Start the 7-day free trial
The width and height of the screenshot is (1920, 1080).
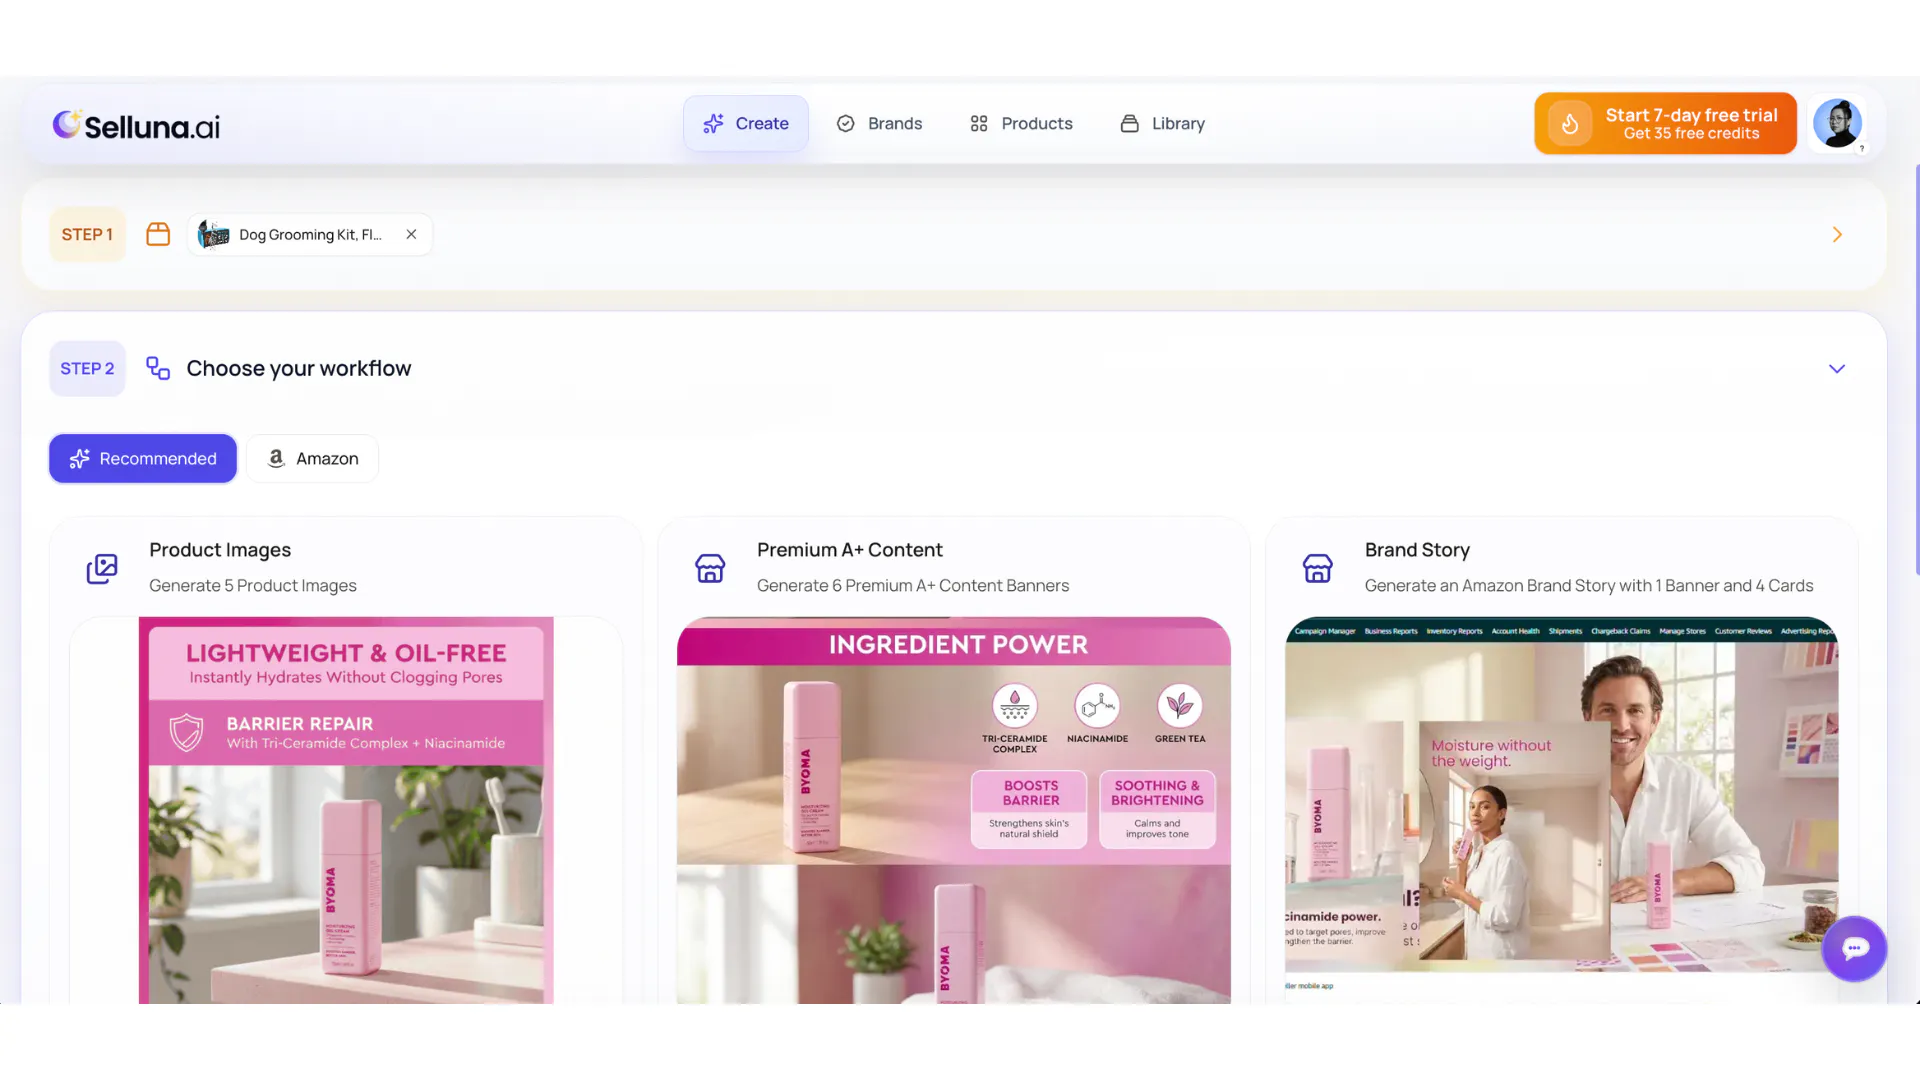tap(1665, 124)
